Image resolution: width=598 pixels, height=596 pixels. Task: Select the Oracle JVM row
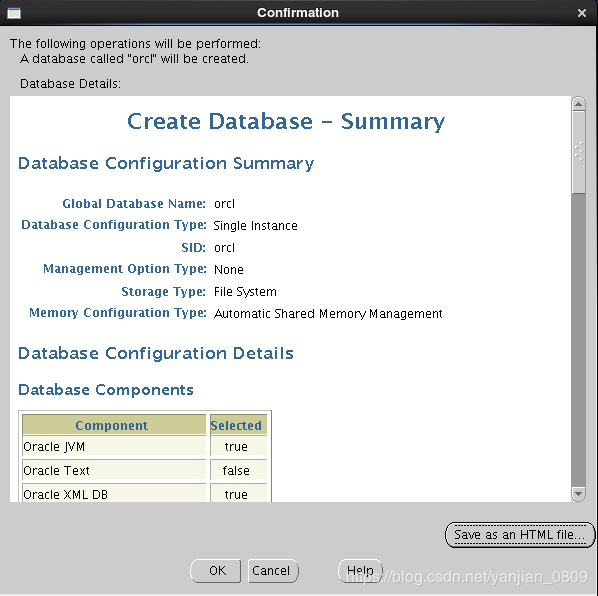pos(145,446)
